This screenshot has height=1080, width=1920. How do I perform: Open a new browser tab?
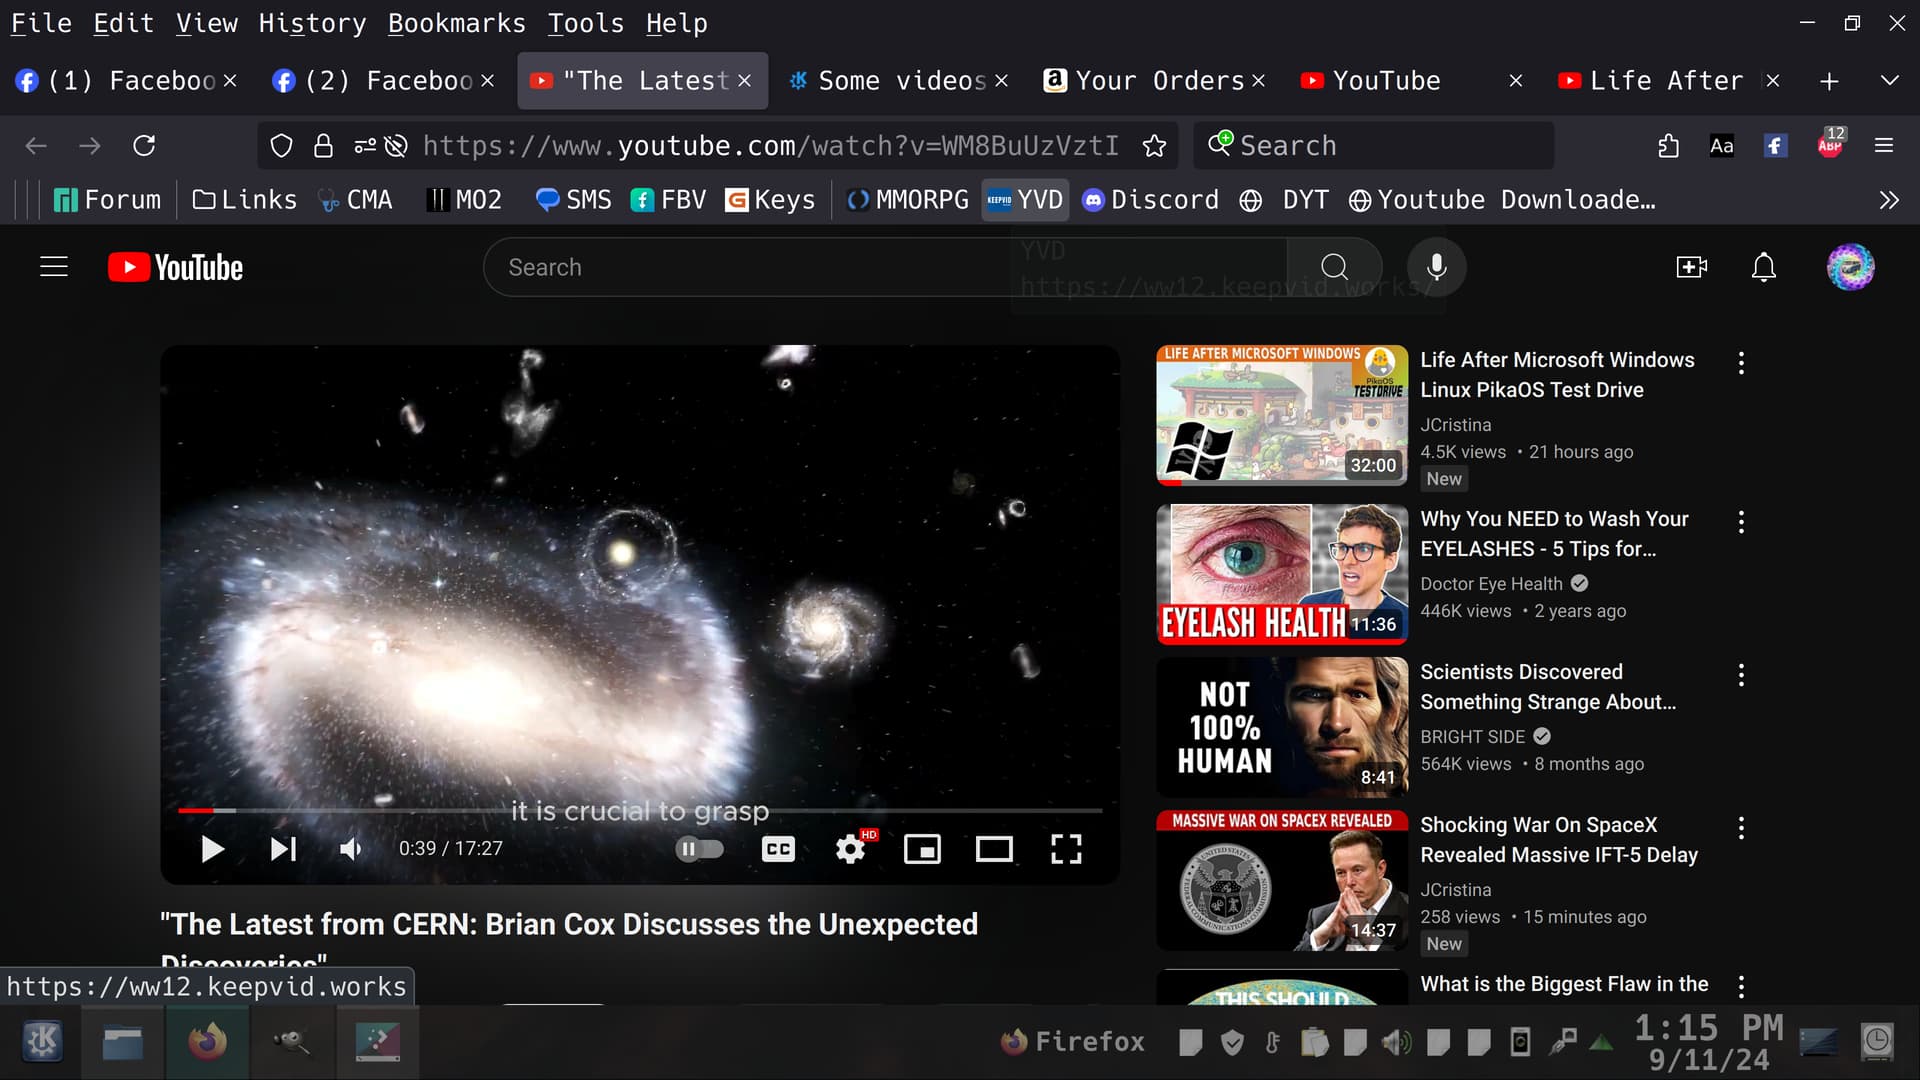coord(1829,81)
